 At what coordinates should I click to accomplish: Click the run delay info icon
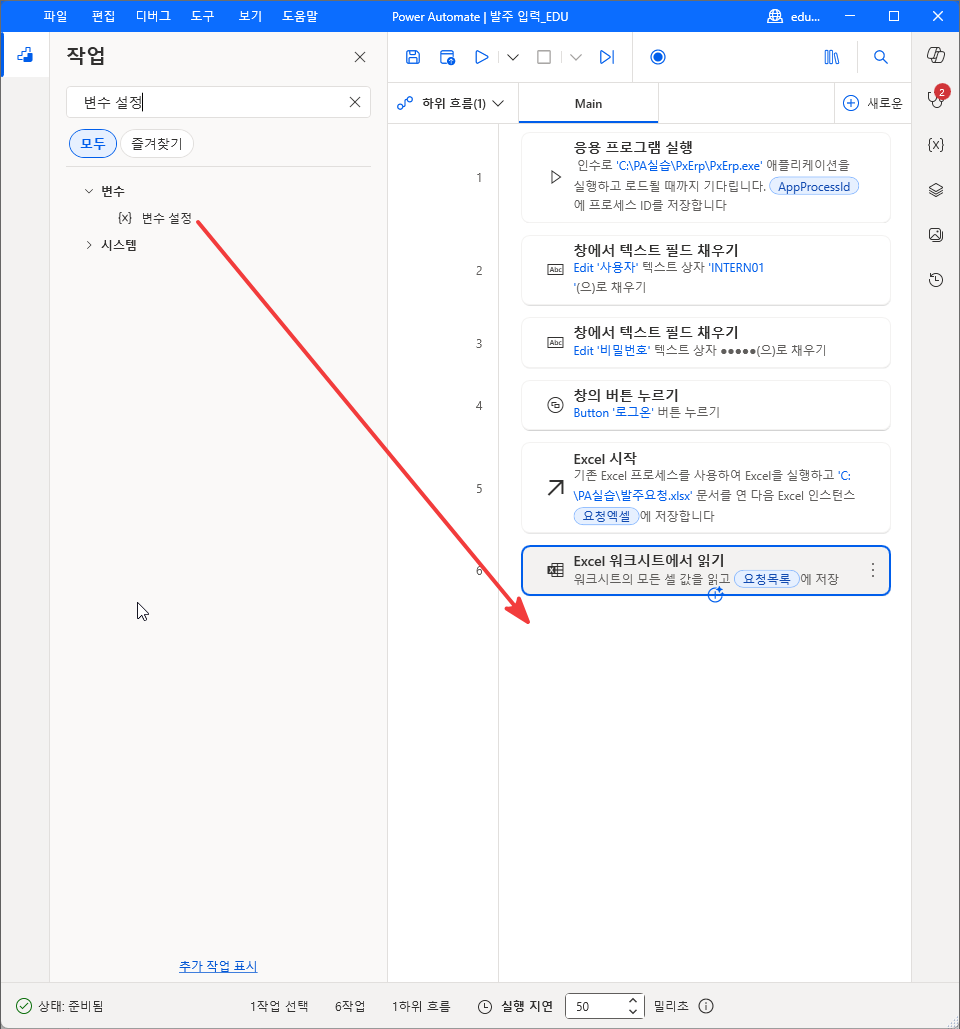click(x=706, y=1006)
